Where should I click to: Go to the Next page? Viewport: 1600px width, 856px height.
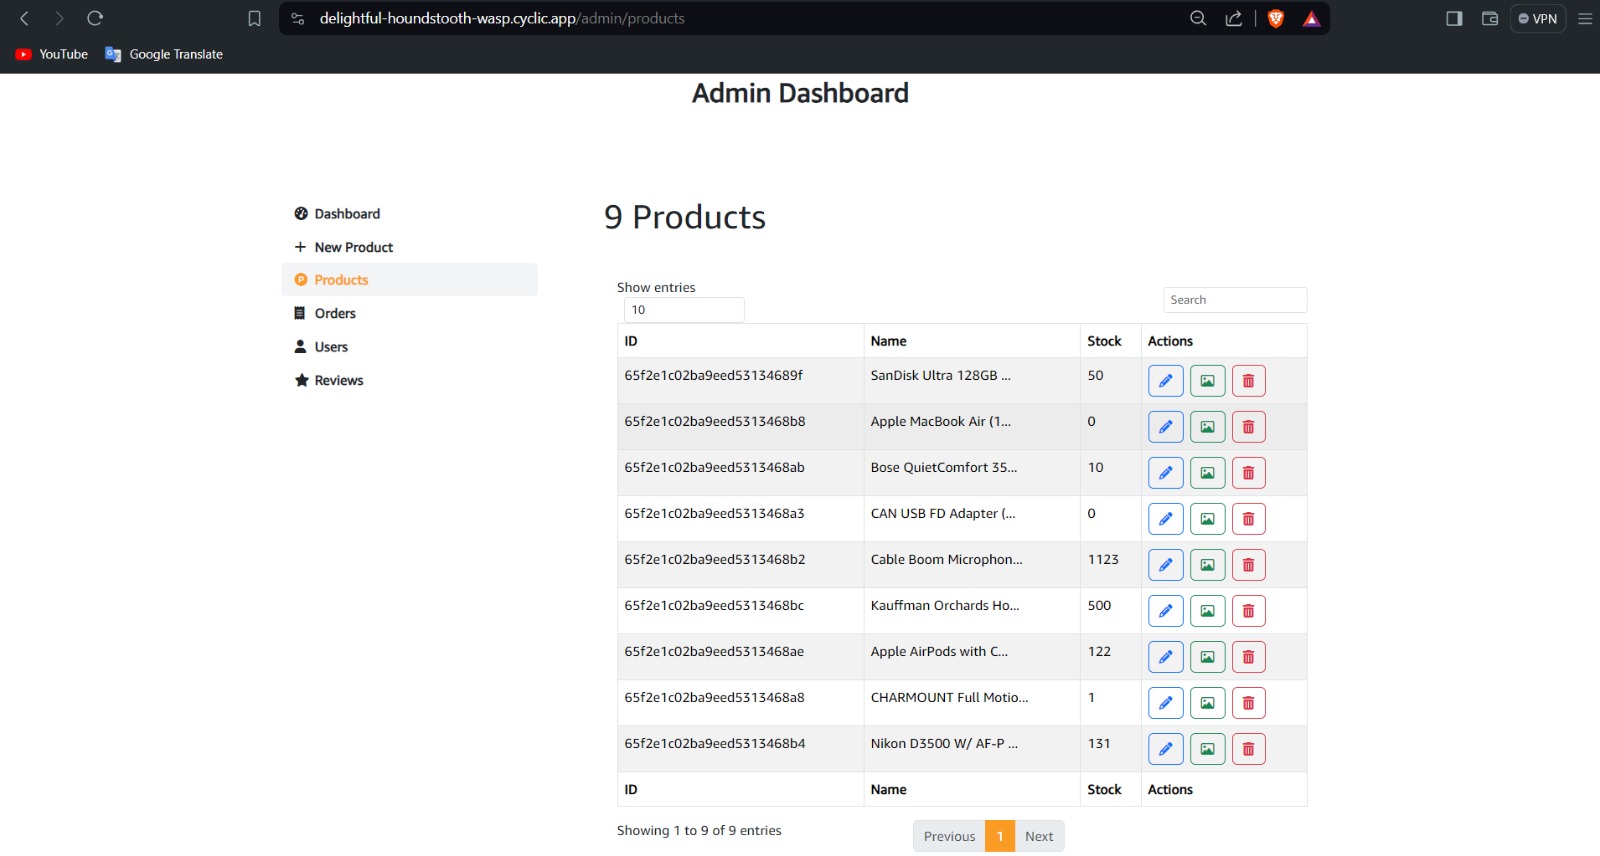(1039, 836)
